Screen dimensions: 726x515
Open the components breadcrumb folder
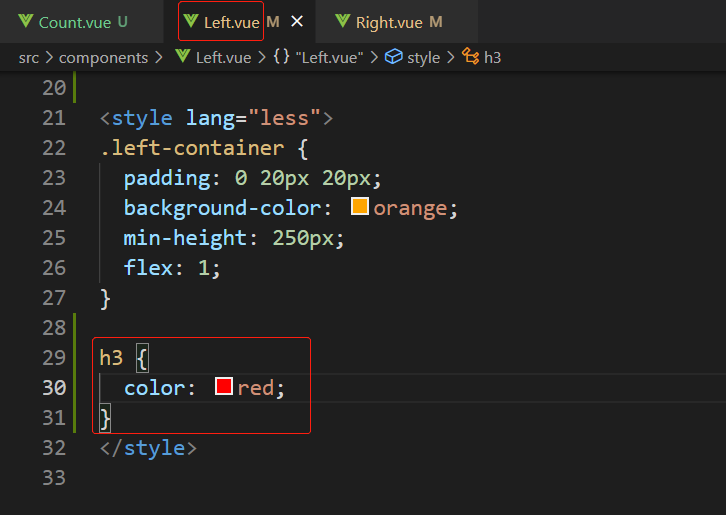pos(103,57)
